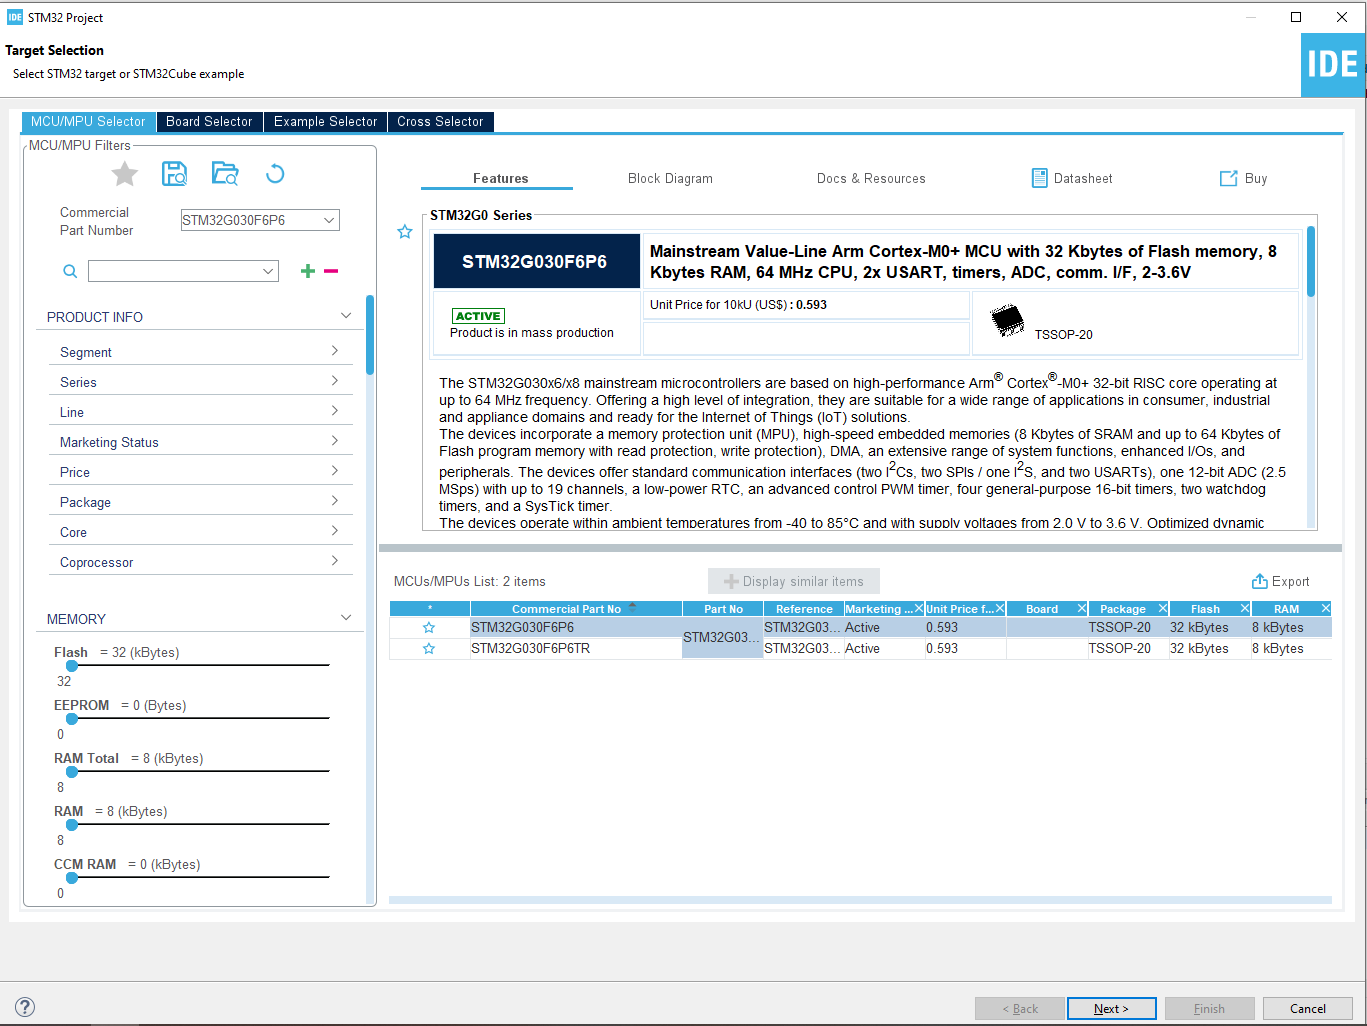Click the Datasheet document icon
Screen dimensions: 1367x1026
coord(1040,178)
